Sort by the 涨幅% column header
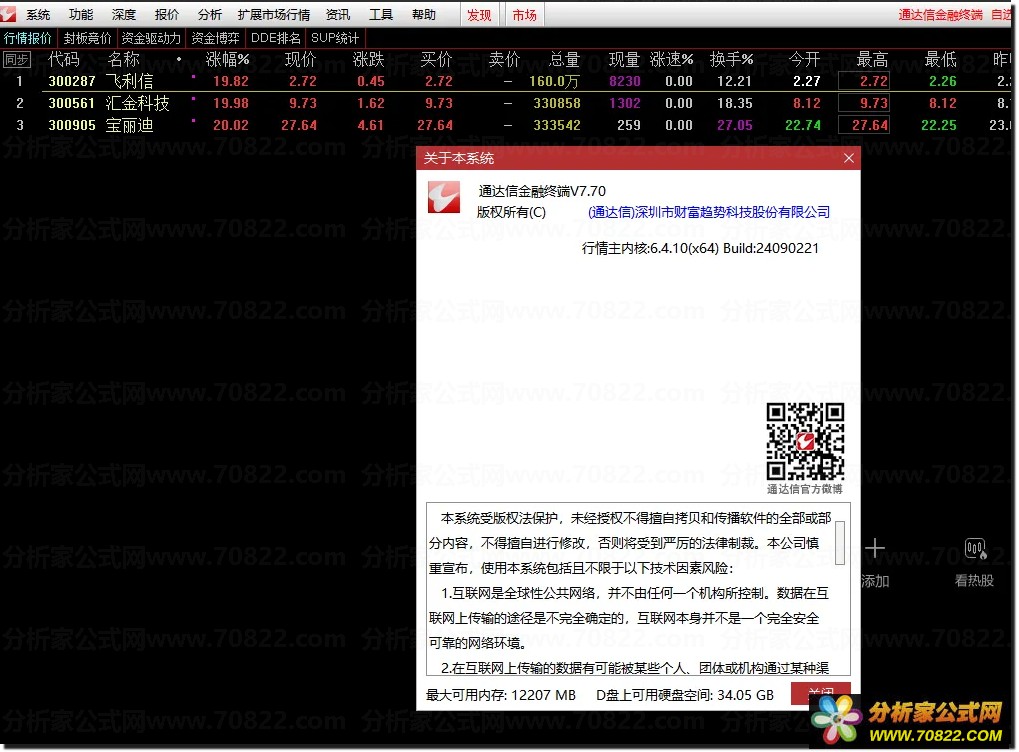The image size is (1019, 752). [x=227, y=60]
